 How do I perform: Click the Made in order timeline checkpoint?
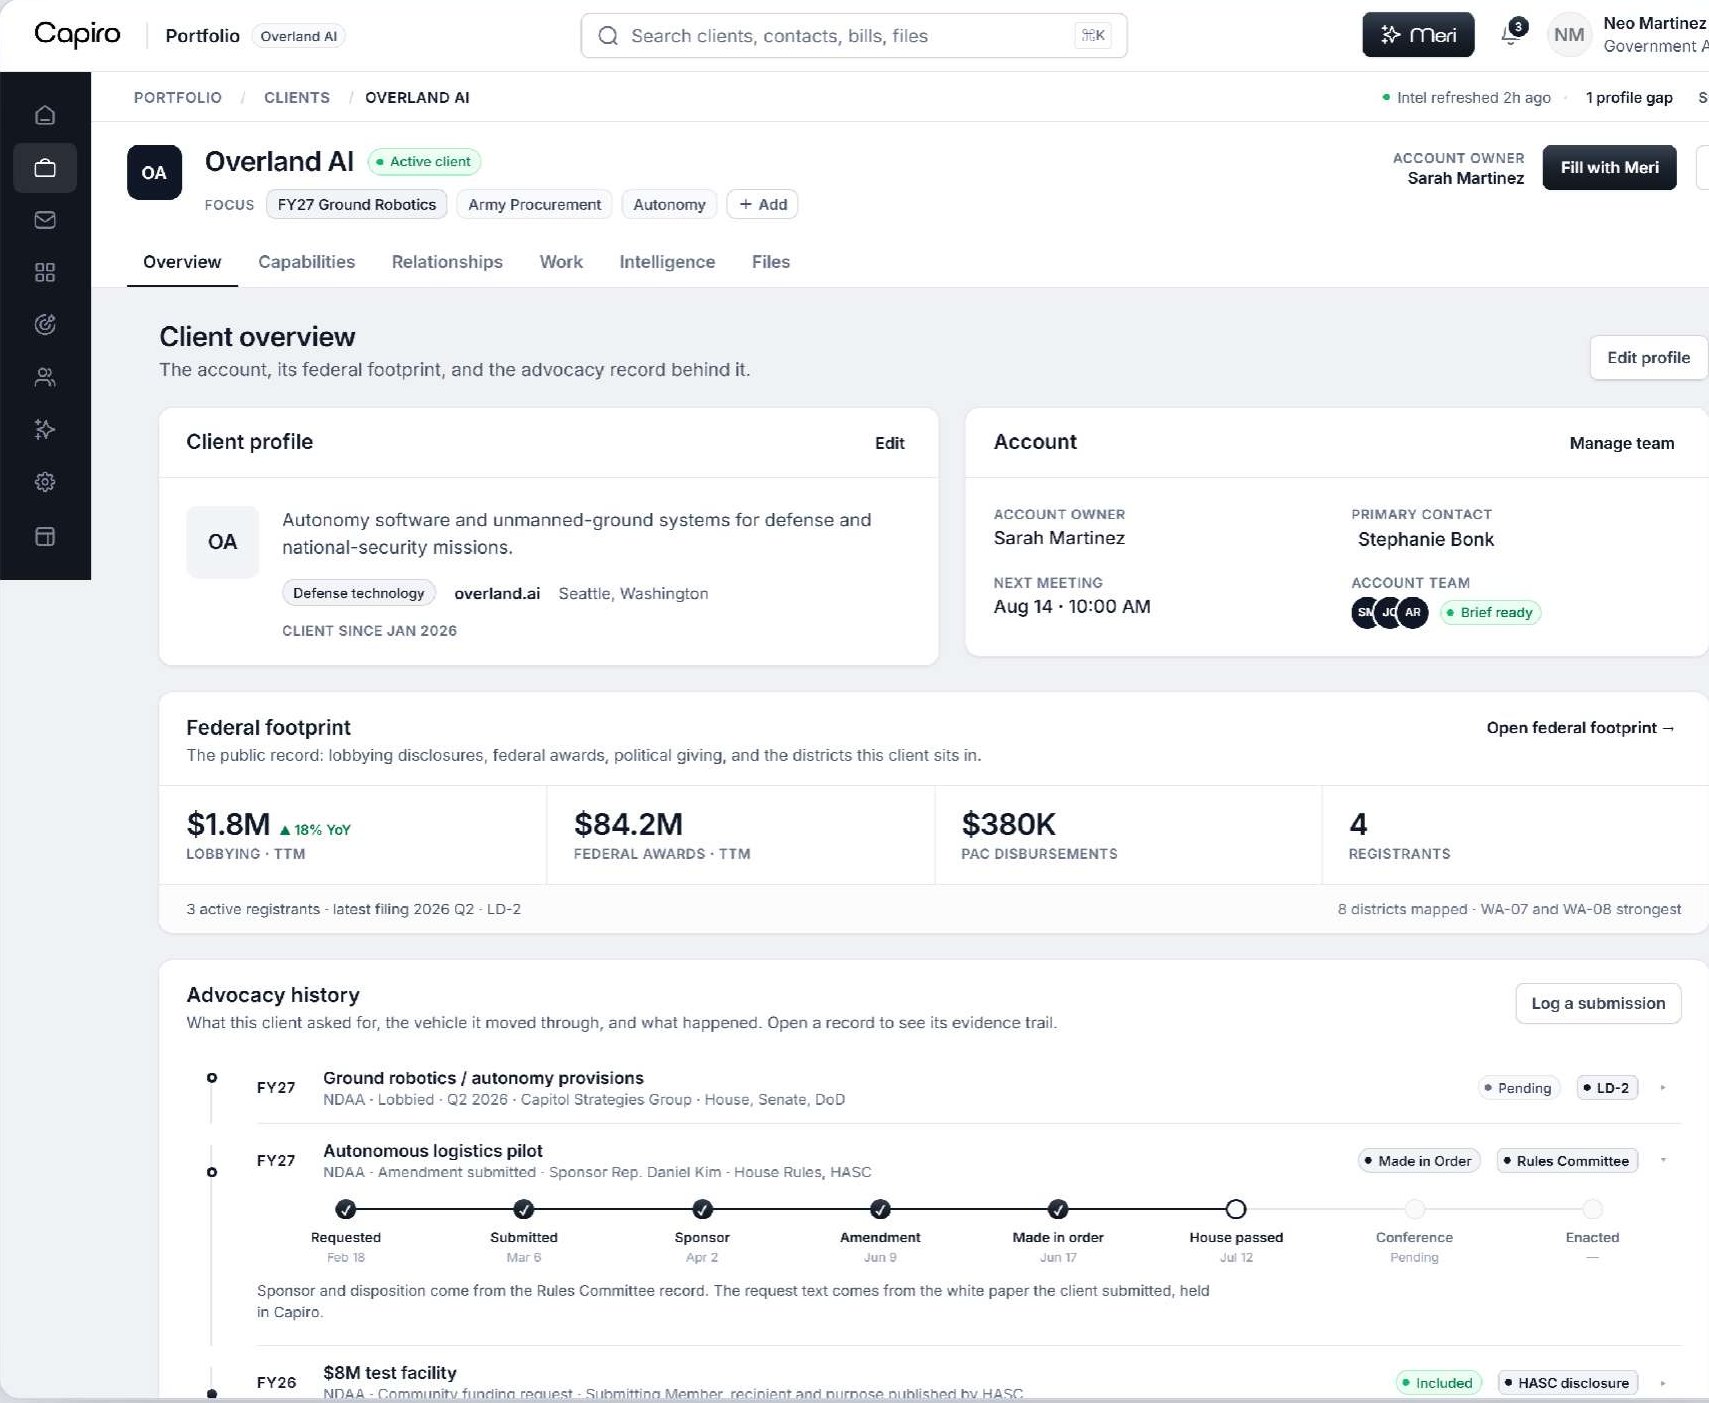click(x=1058, y=1209)
